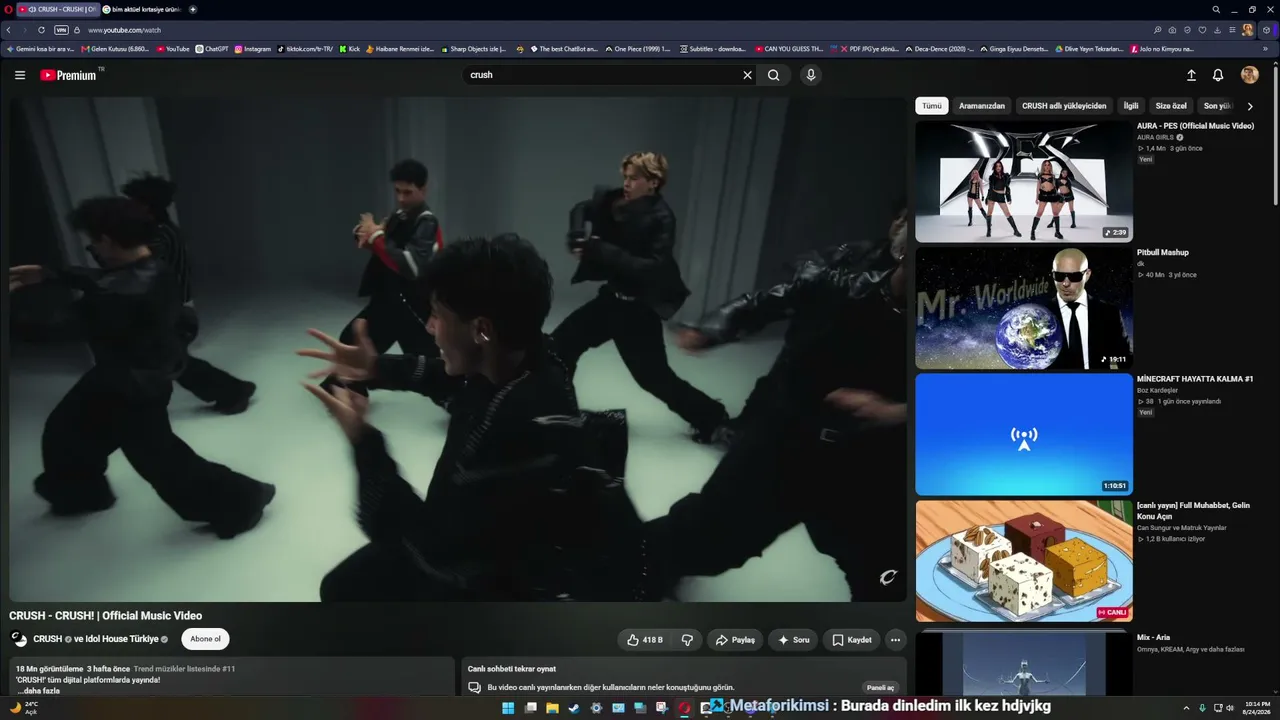The image size is (1280, 720).
Task: Go to YouTube Premium home logo
Action: 69,75
